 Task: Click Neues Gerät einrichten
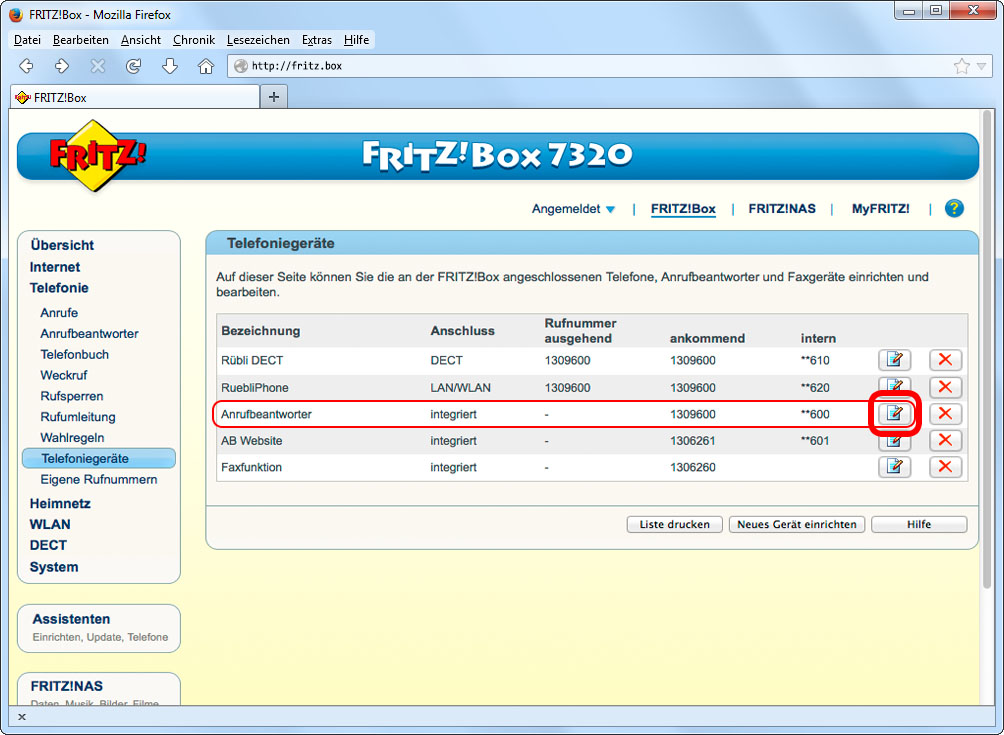797,524
